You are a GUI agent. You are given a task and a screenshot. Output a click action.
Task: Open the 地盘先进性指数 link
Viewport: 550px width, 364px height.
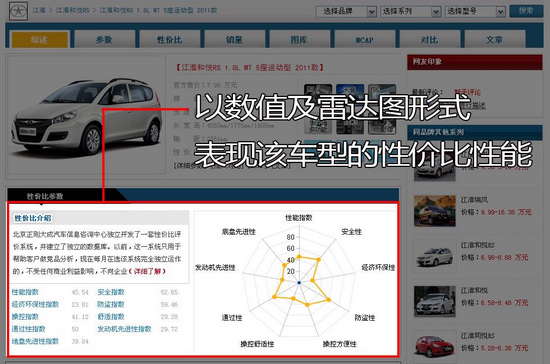35,341
